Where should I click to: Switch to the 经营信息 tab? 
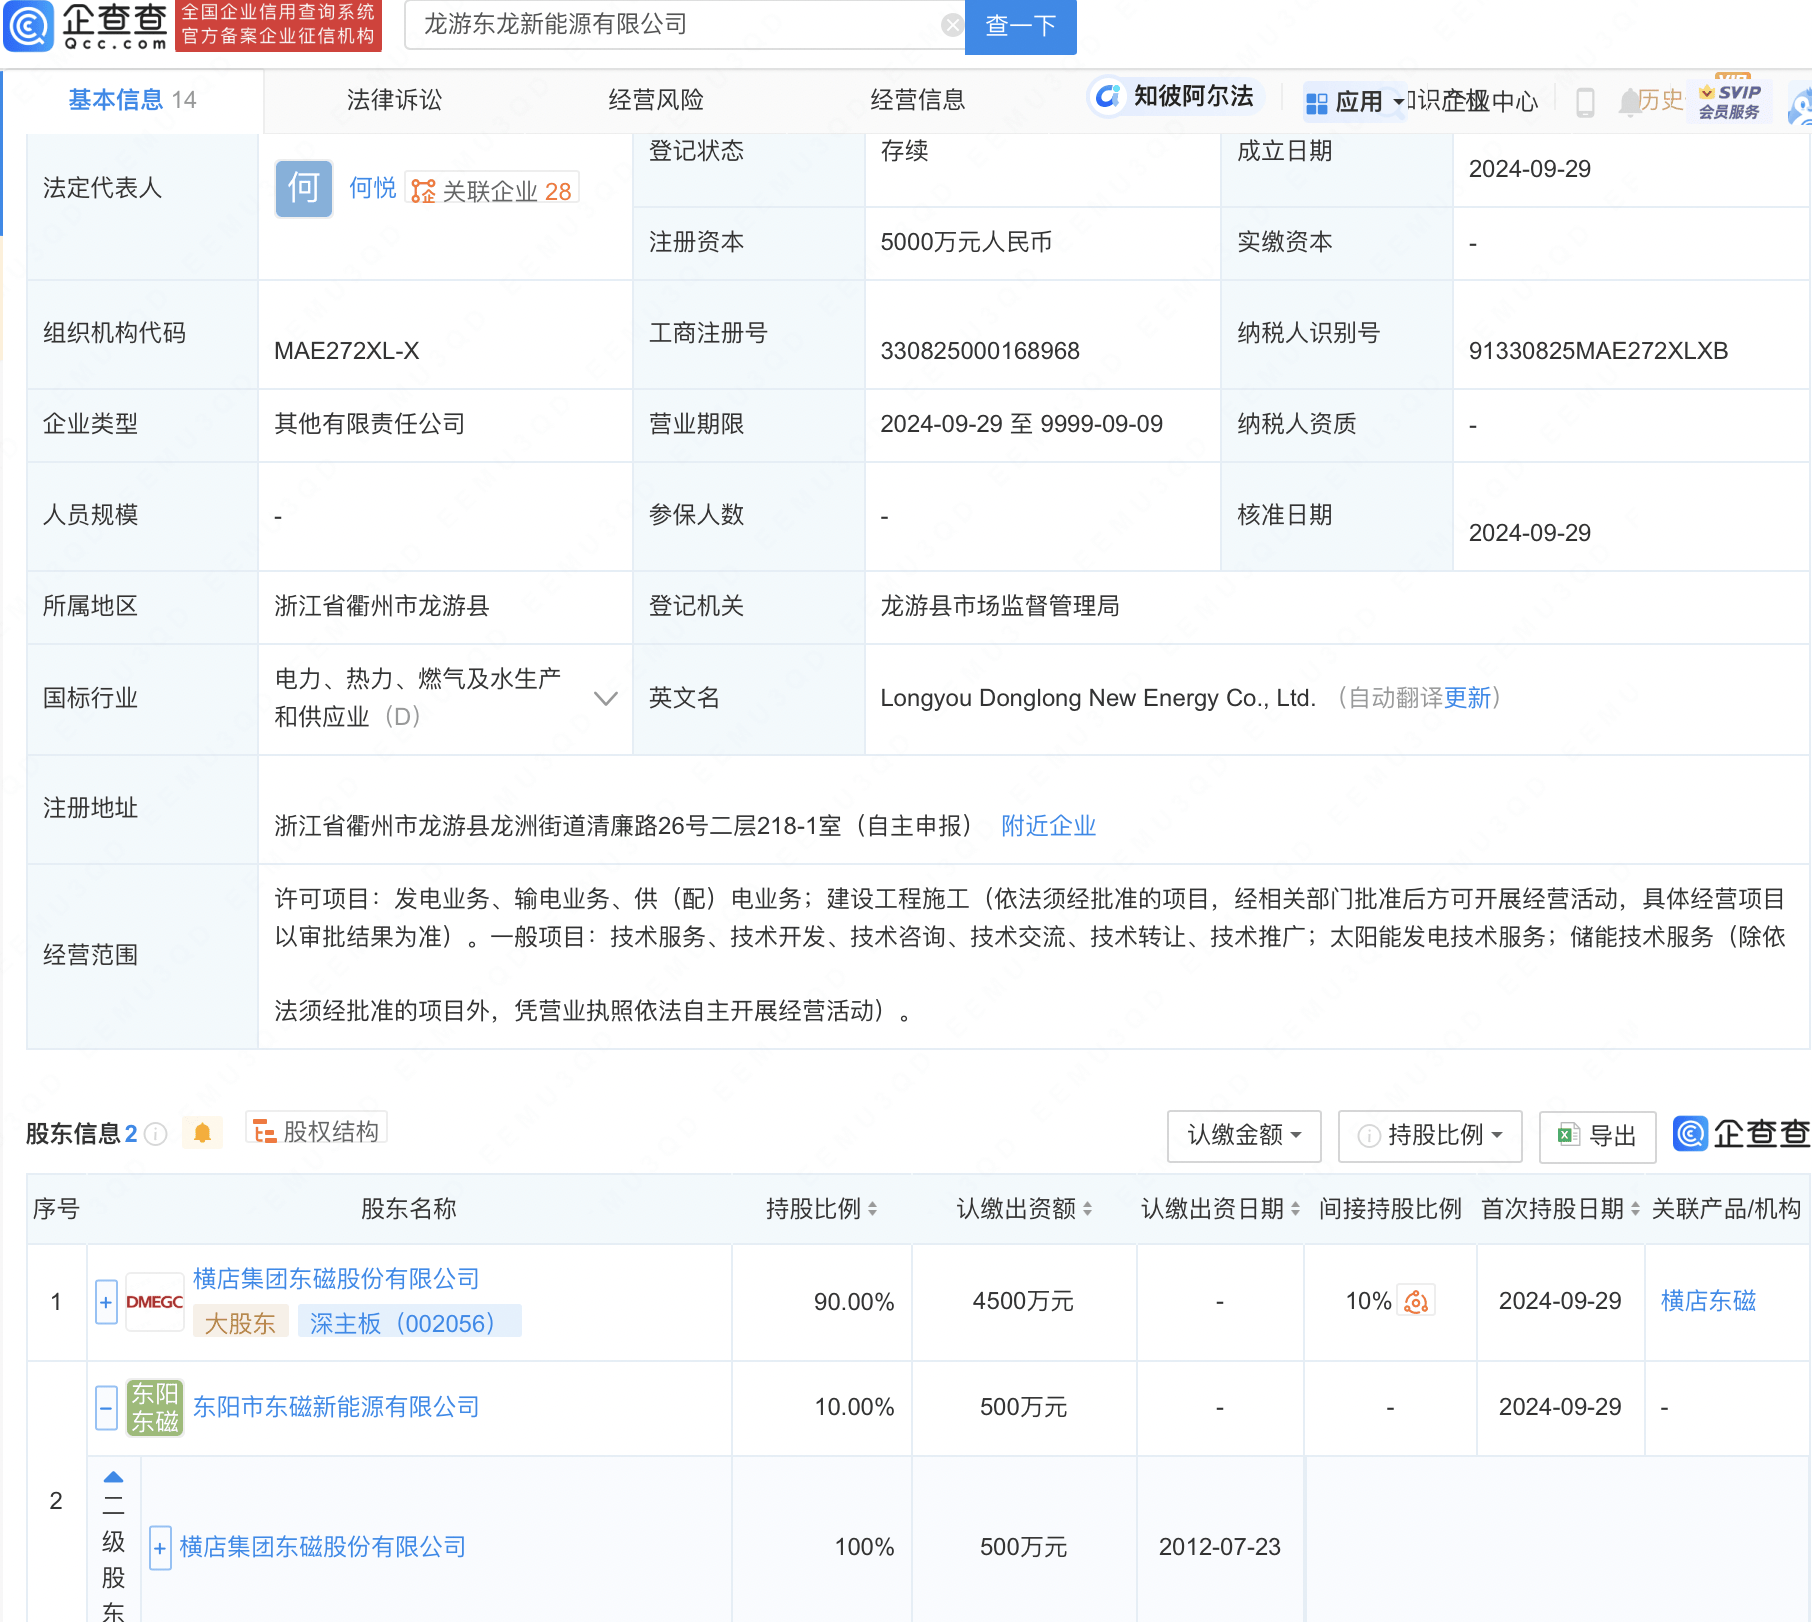(x=918, y=100)
